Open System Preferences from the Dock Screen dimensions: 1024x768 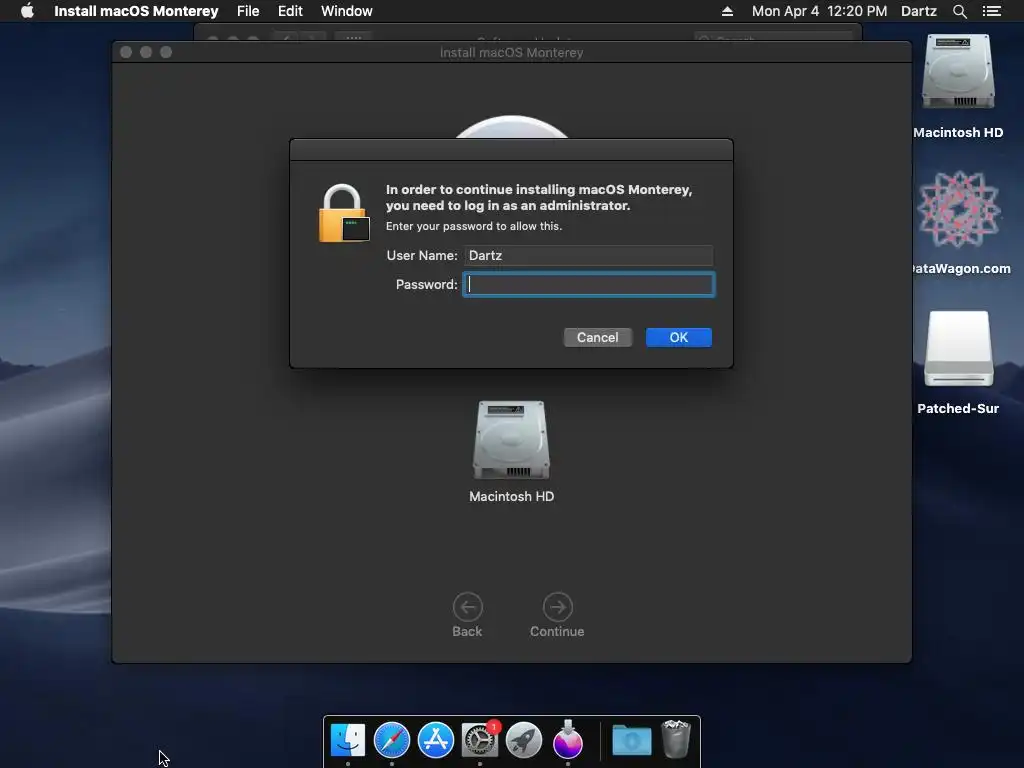(480, 741)
